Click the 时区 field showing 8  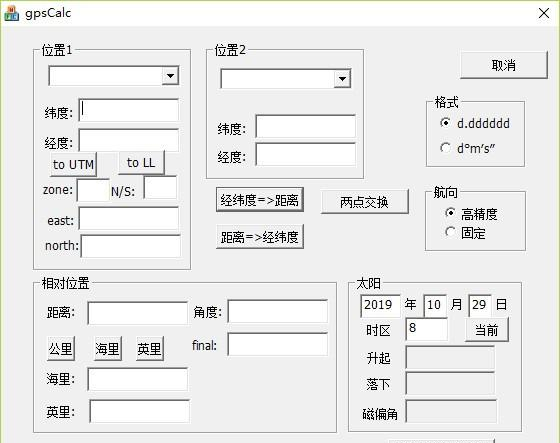tap(426, 329)
